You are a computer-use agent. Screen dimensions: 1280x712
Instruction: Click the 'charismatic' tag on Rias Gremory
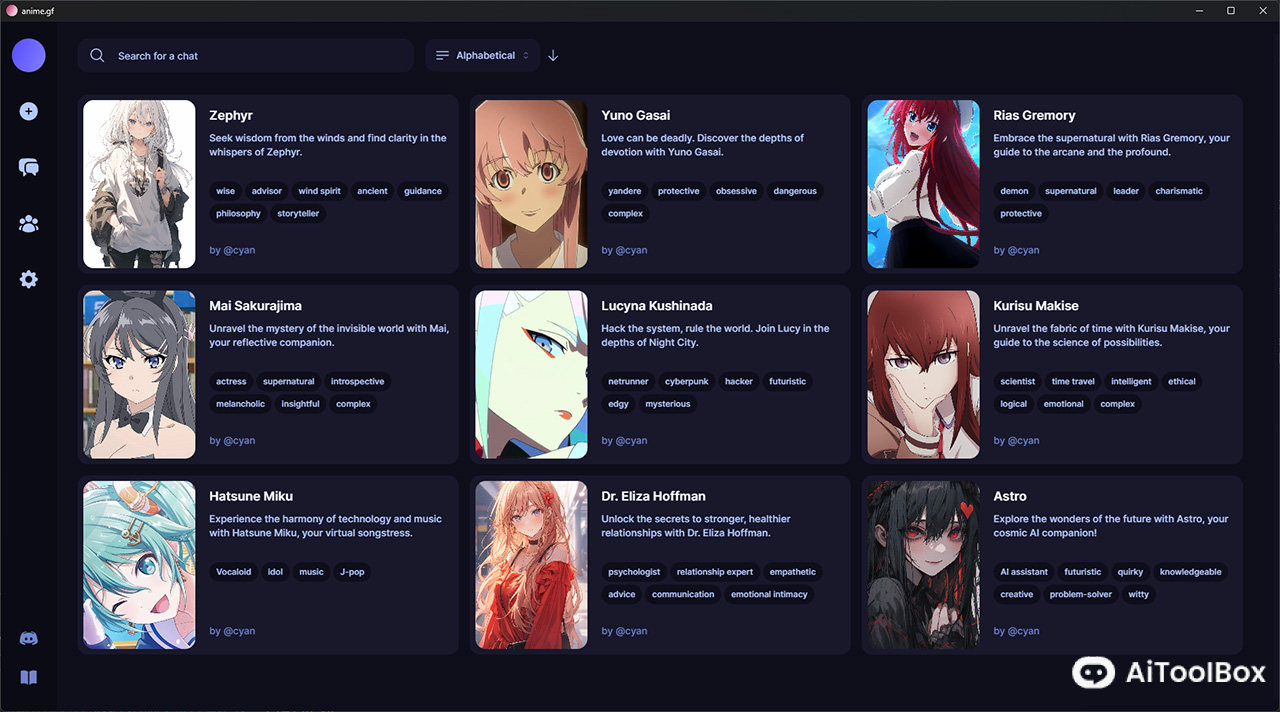[1179, 191]
